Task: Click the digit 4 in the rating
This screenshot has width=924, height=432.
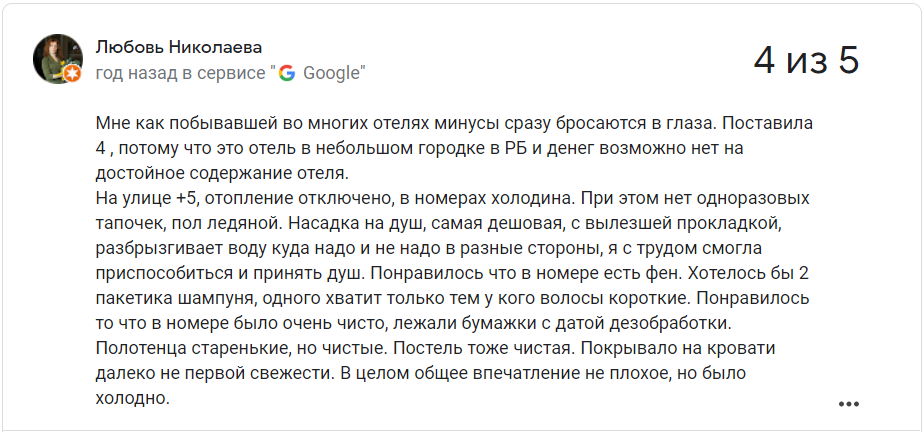Action: point(764,61)
